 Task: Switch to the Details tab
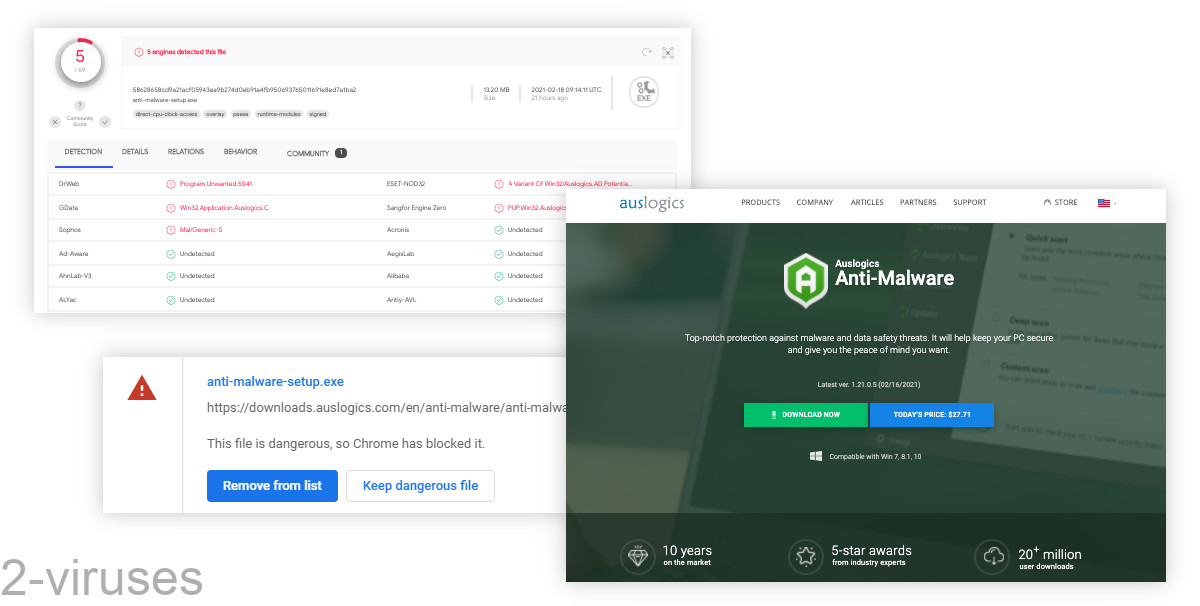(135, 152)
